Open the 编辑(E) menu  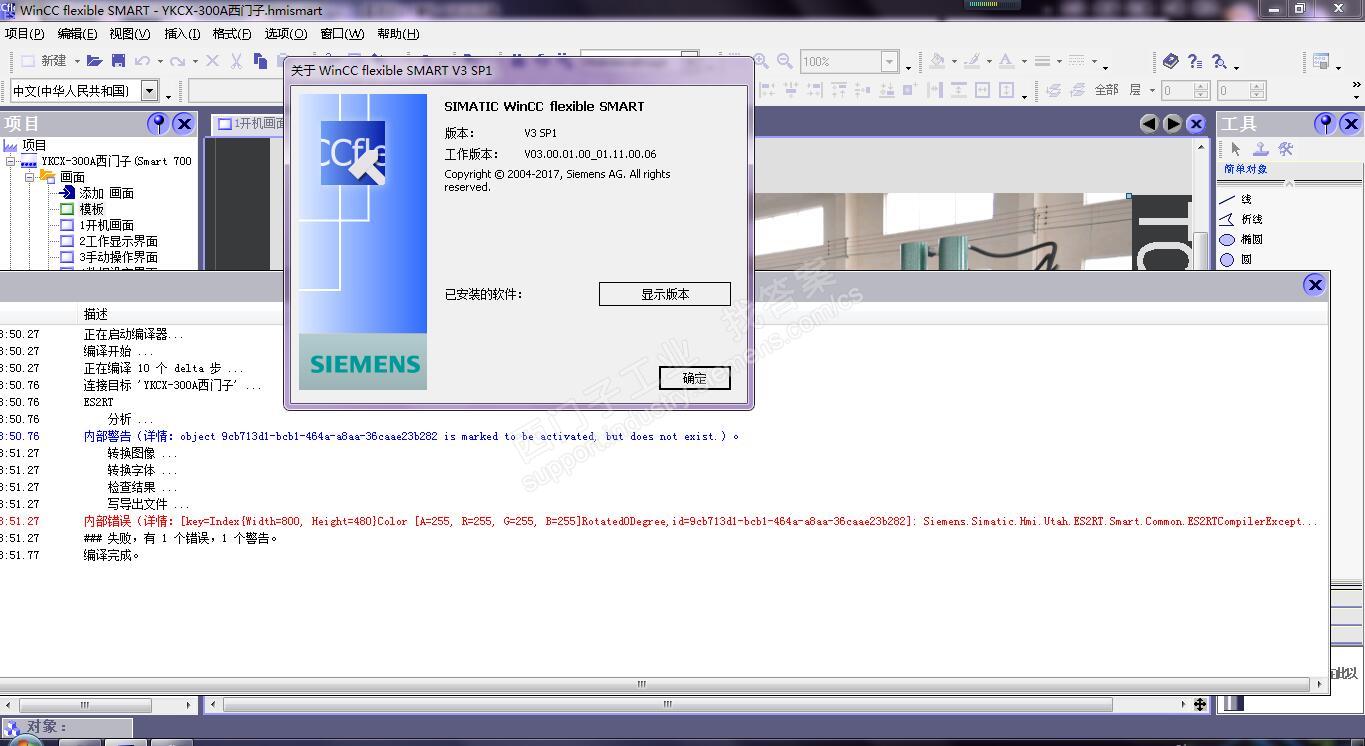click(77, 33)
